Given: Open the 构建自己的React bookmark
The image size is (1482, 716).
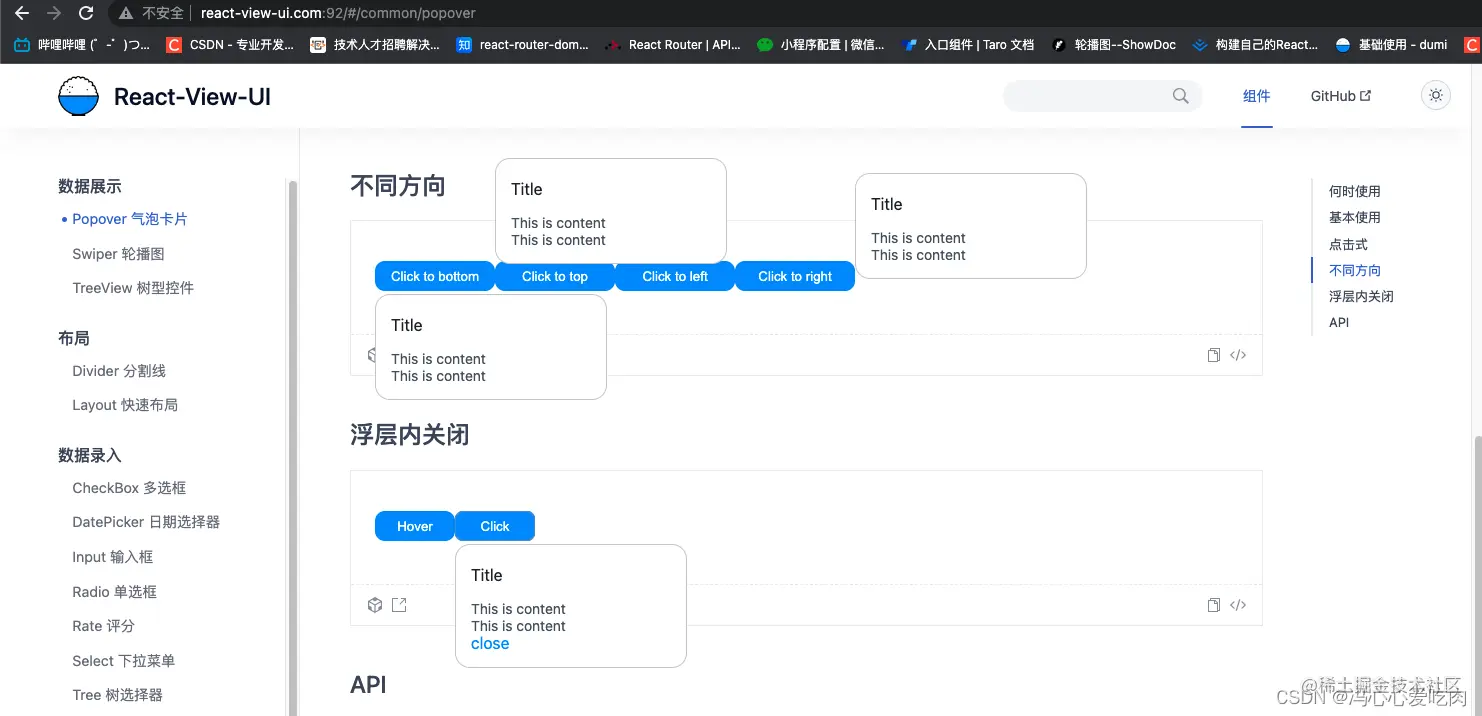Looking at the screenshot, I should coord(1256,45).
